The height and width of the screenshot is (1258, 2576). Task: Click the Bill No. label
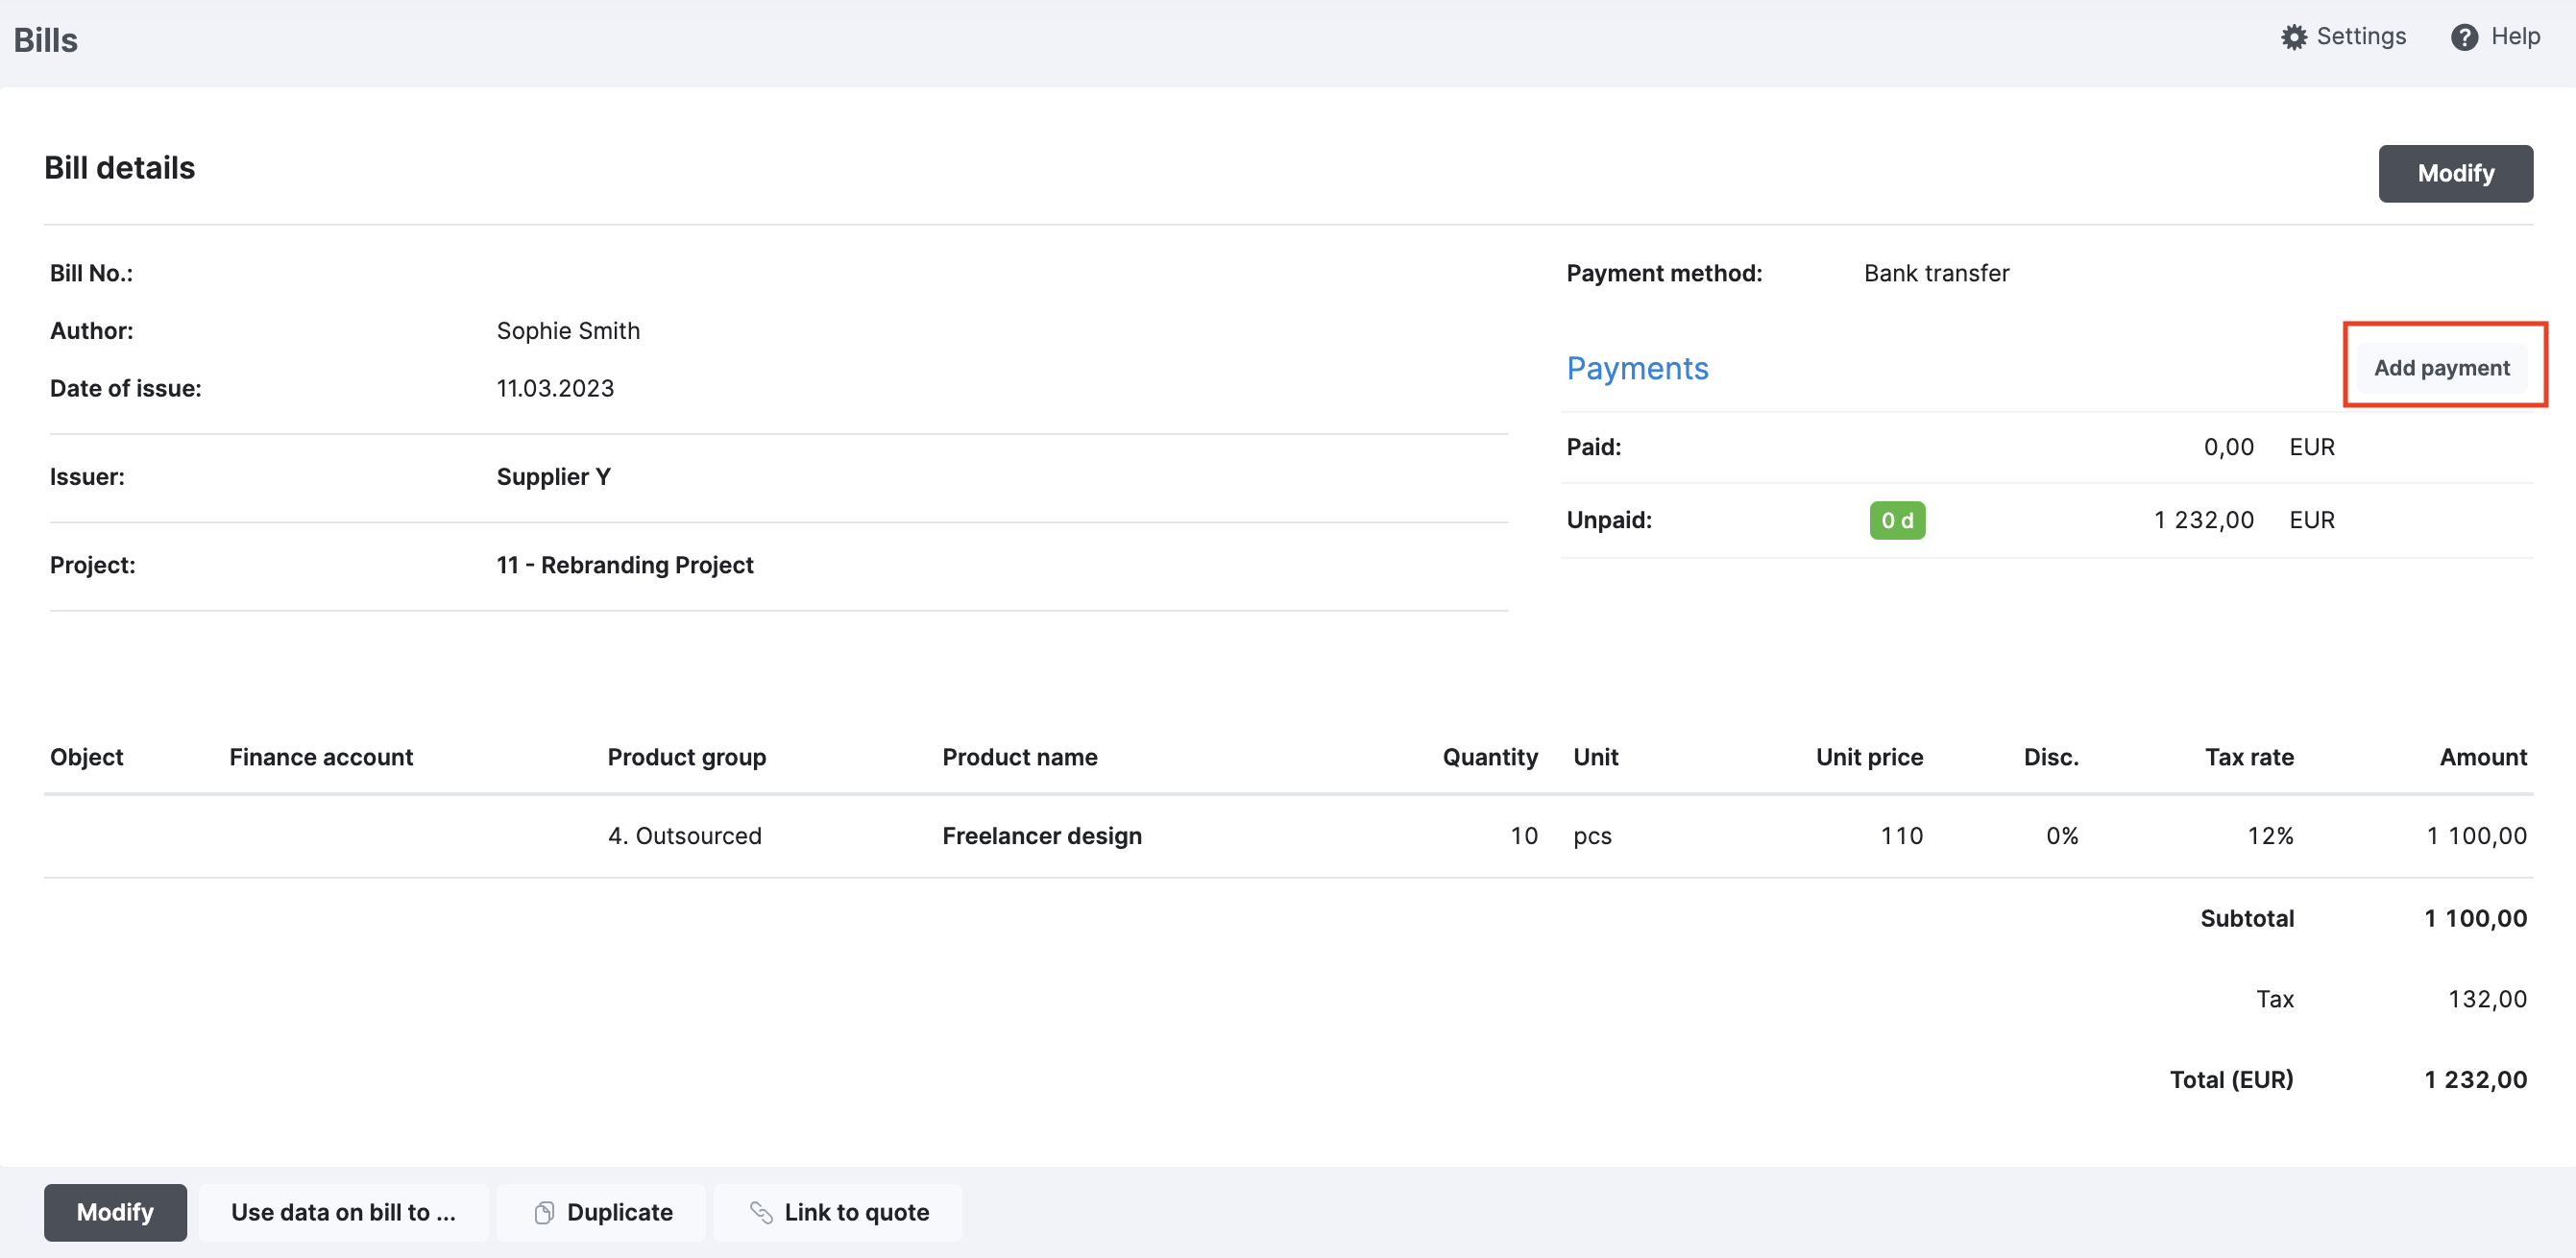(91, 273)
